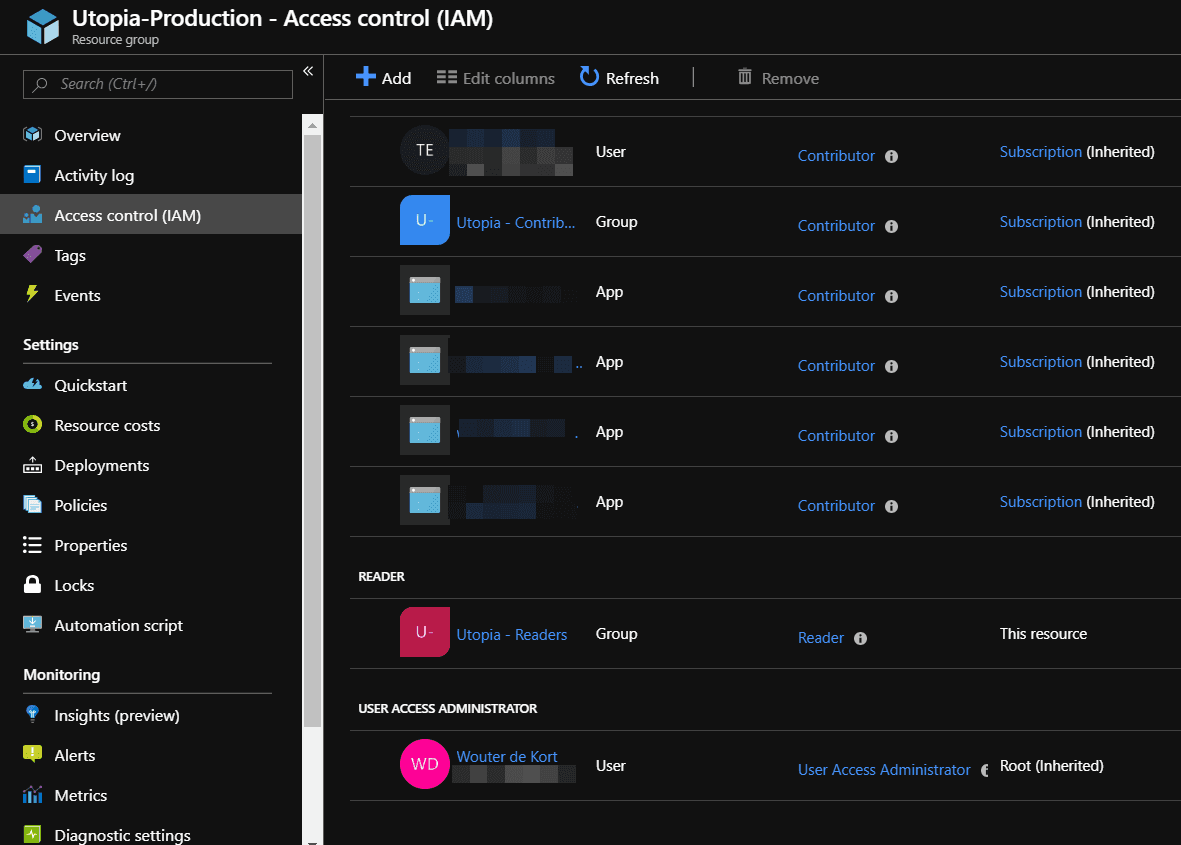This screenshot has width=1181, height=845.
Task: Click the Utopia-Production resource group cube icon
Action: pos(43,26)
